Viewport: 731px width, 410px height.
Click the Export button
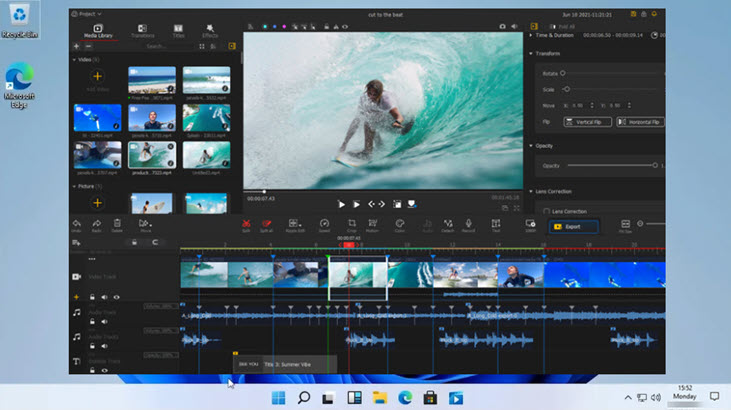pos(574,226)
